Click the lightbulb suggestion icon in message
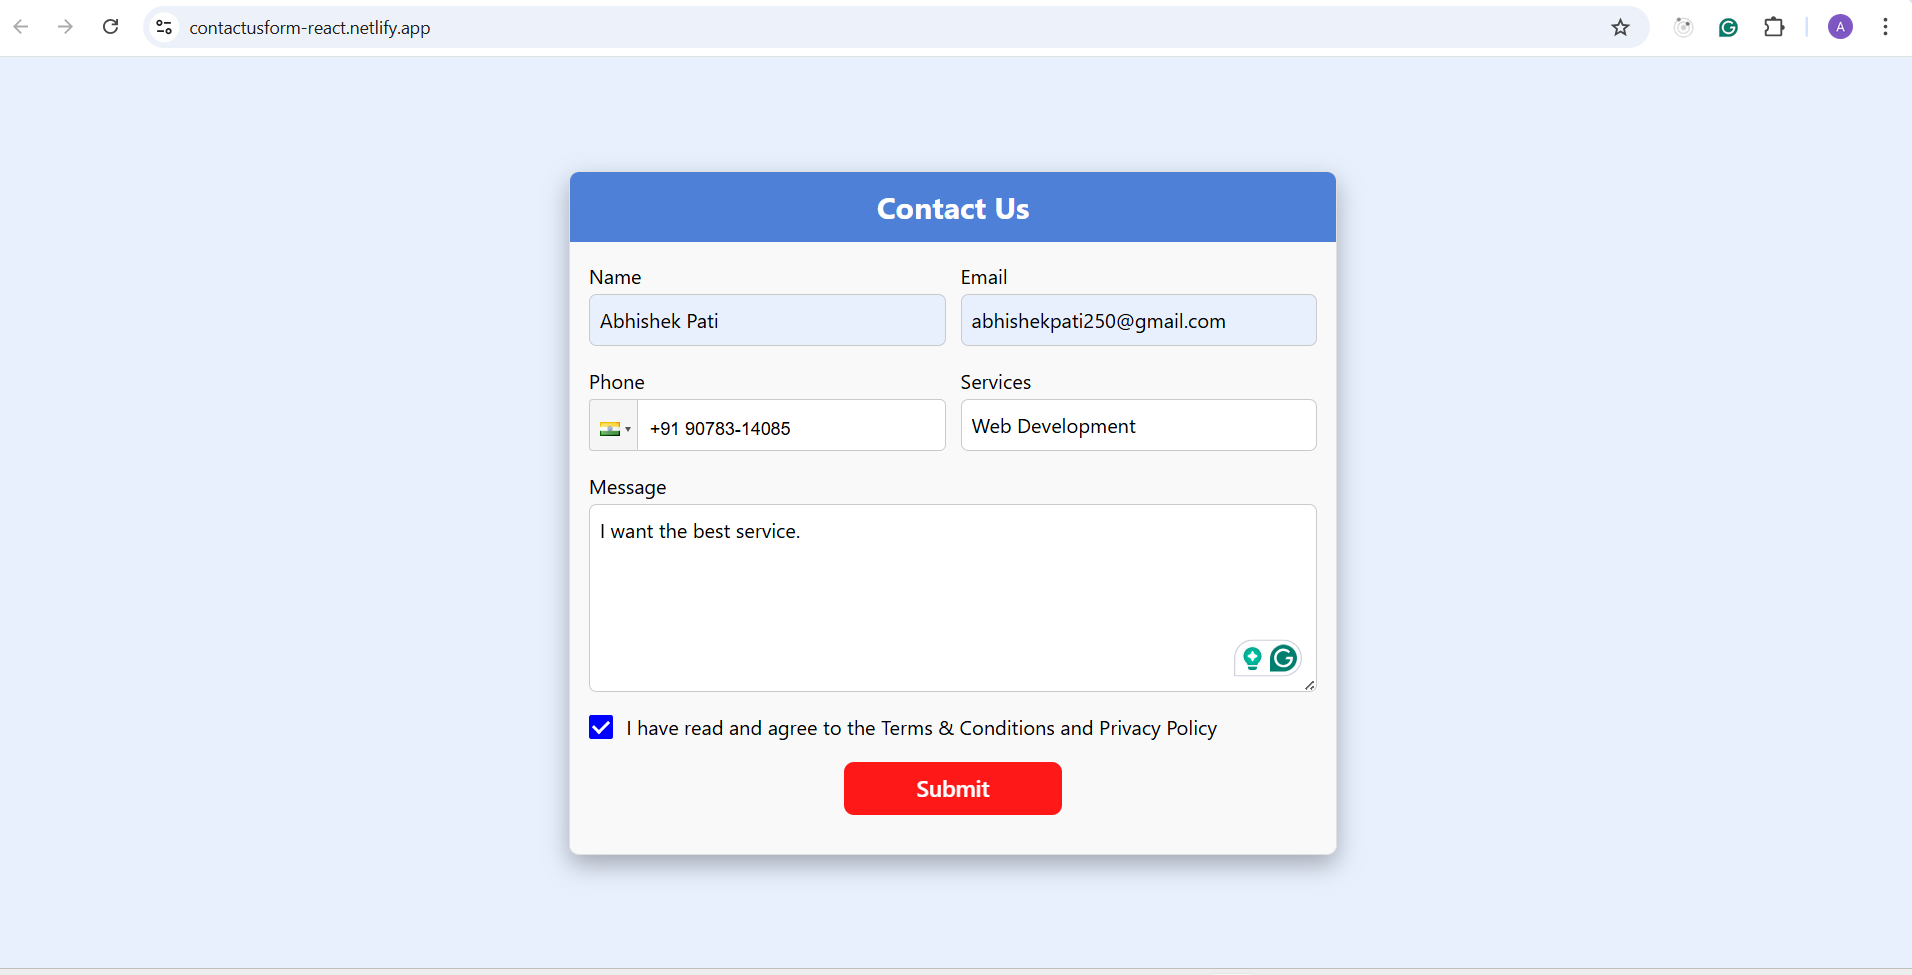 1252,658
